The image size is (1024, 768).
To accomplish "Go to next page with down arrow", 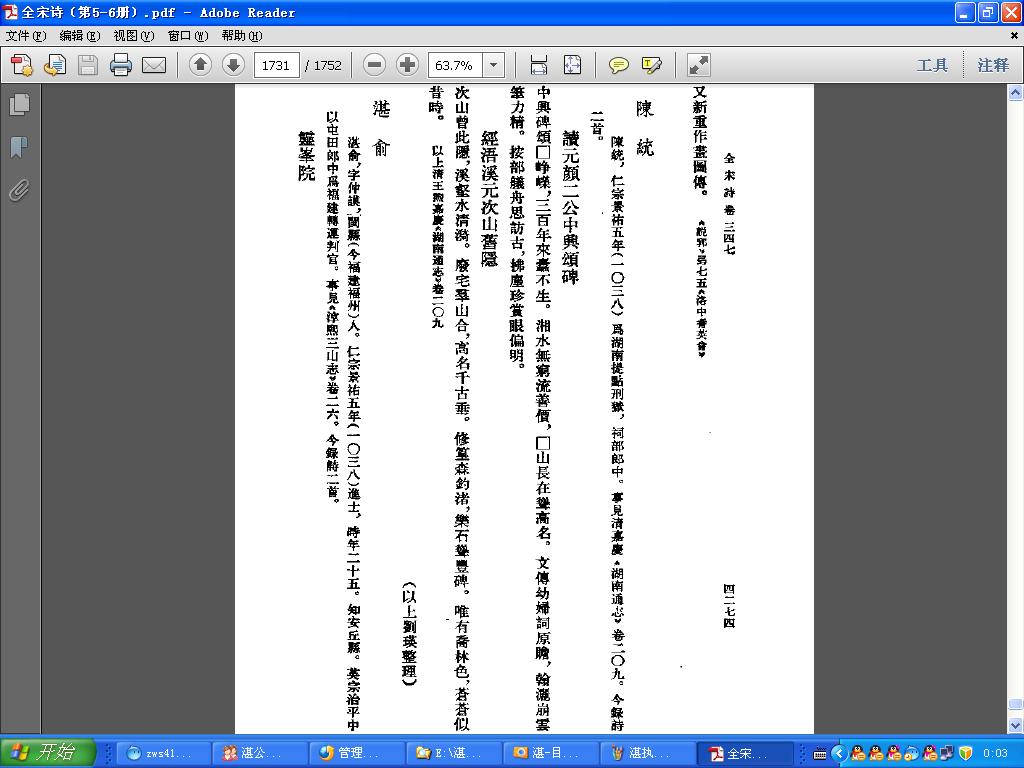I will point(233,65).
